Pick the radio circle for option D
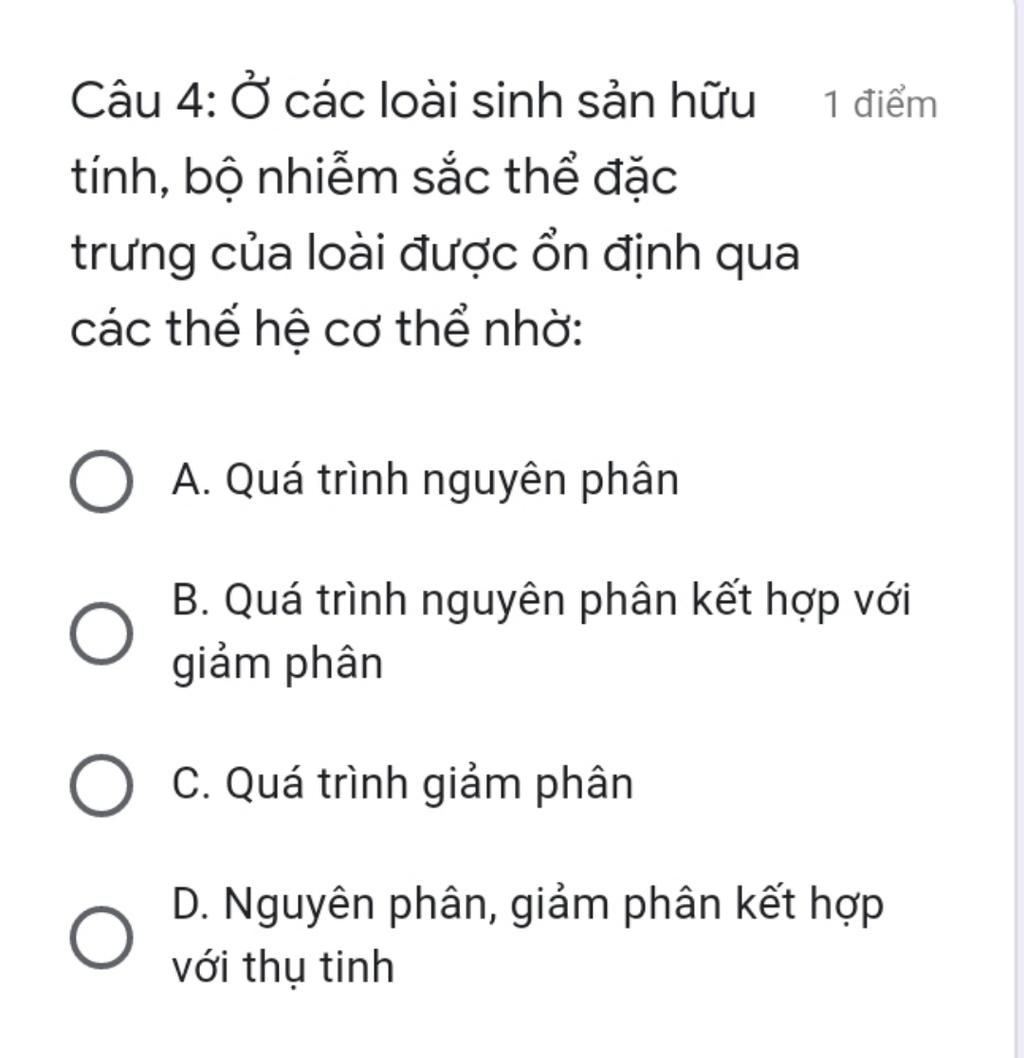The image size is (1024, 1058). coord(101,938)
